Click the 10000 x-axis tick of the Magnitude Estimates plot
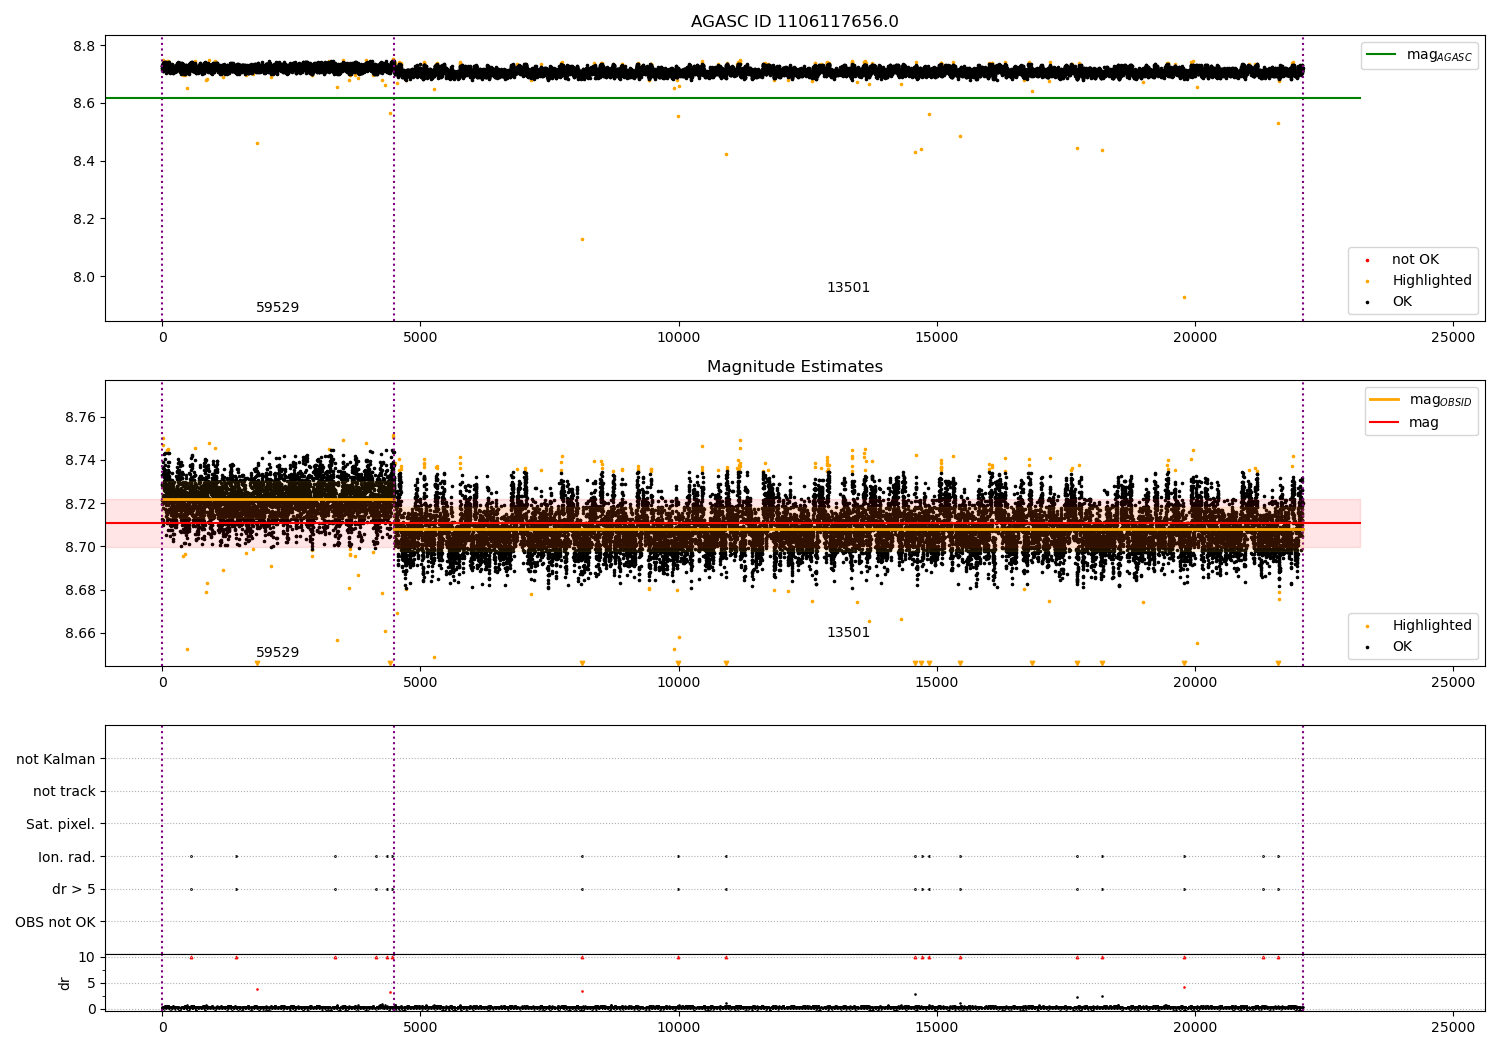Screen dimensions: 1500x1050 pos(678,682)
